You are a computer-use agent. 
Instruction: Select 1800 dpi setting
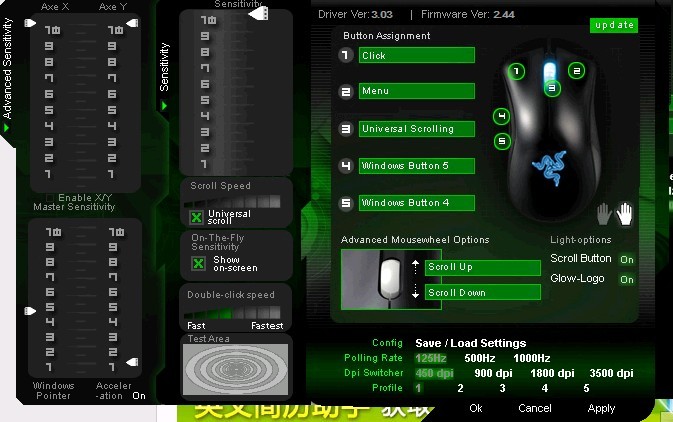(552, 373)
